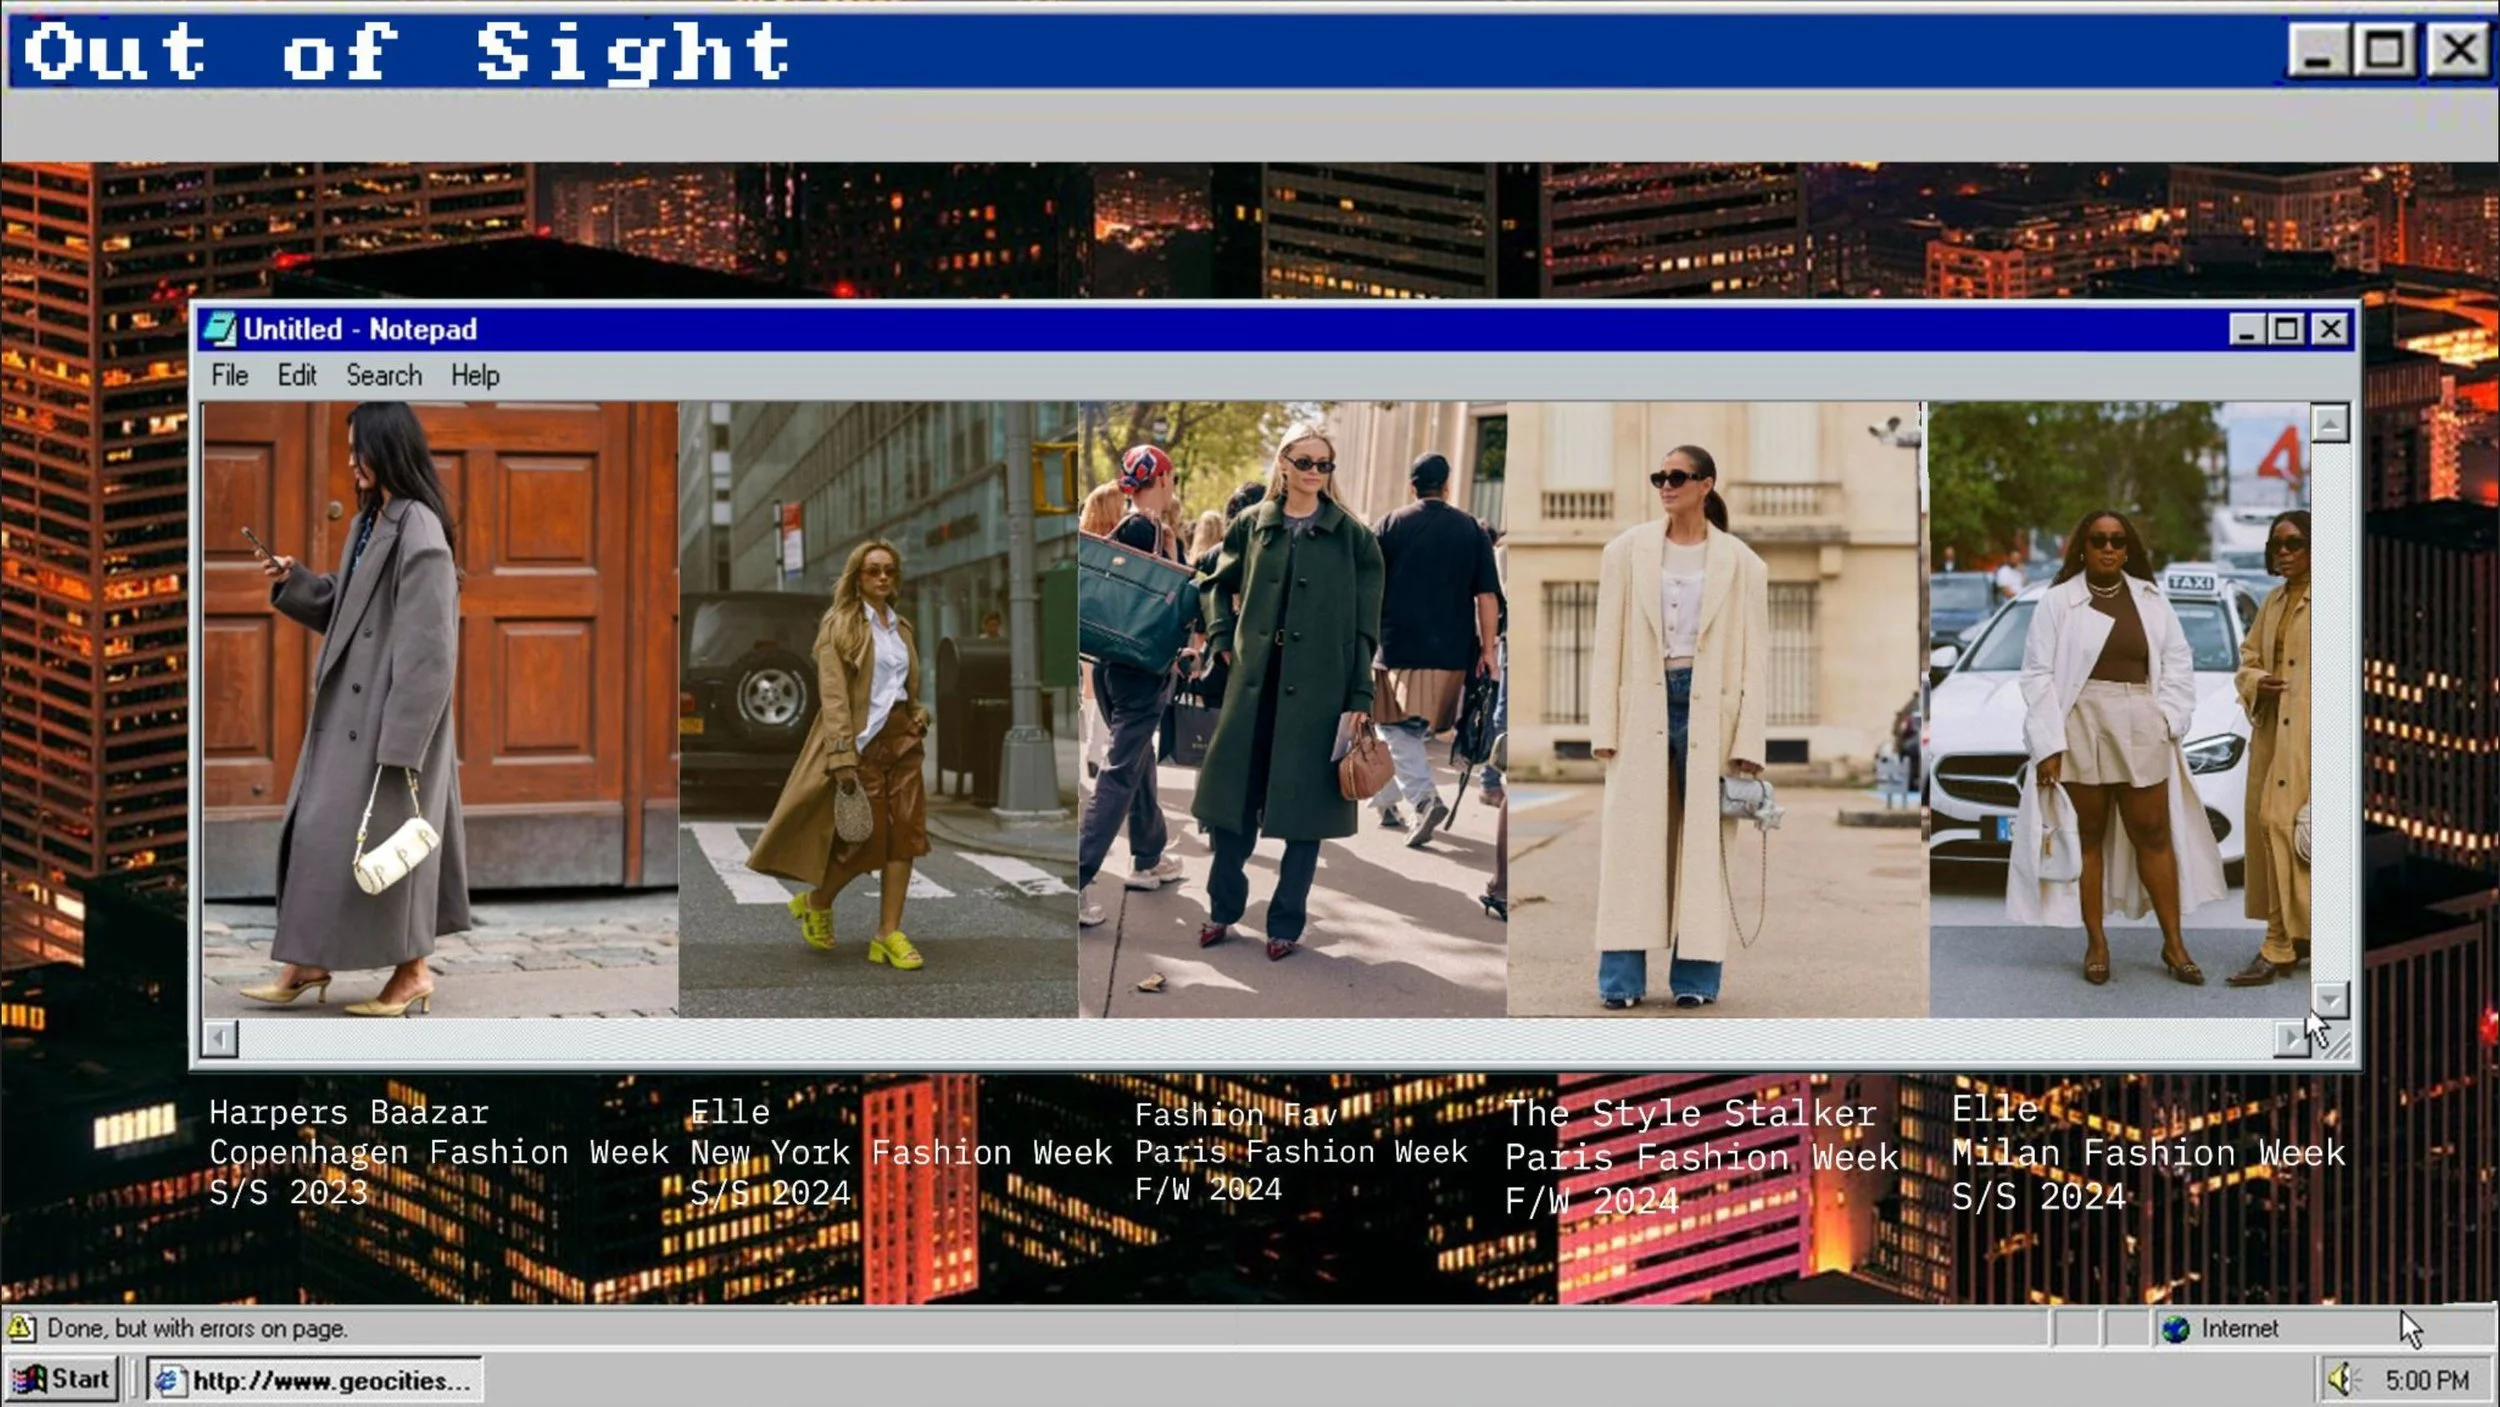Click the Start button Windows logo

[29, 1379]
